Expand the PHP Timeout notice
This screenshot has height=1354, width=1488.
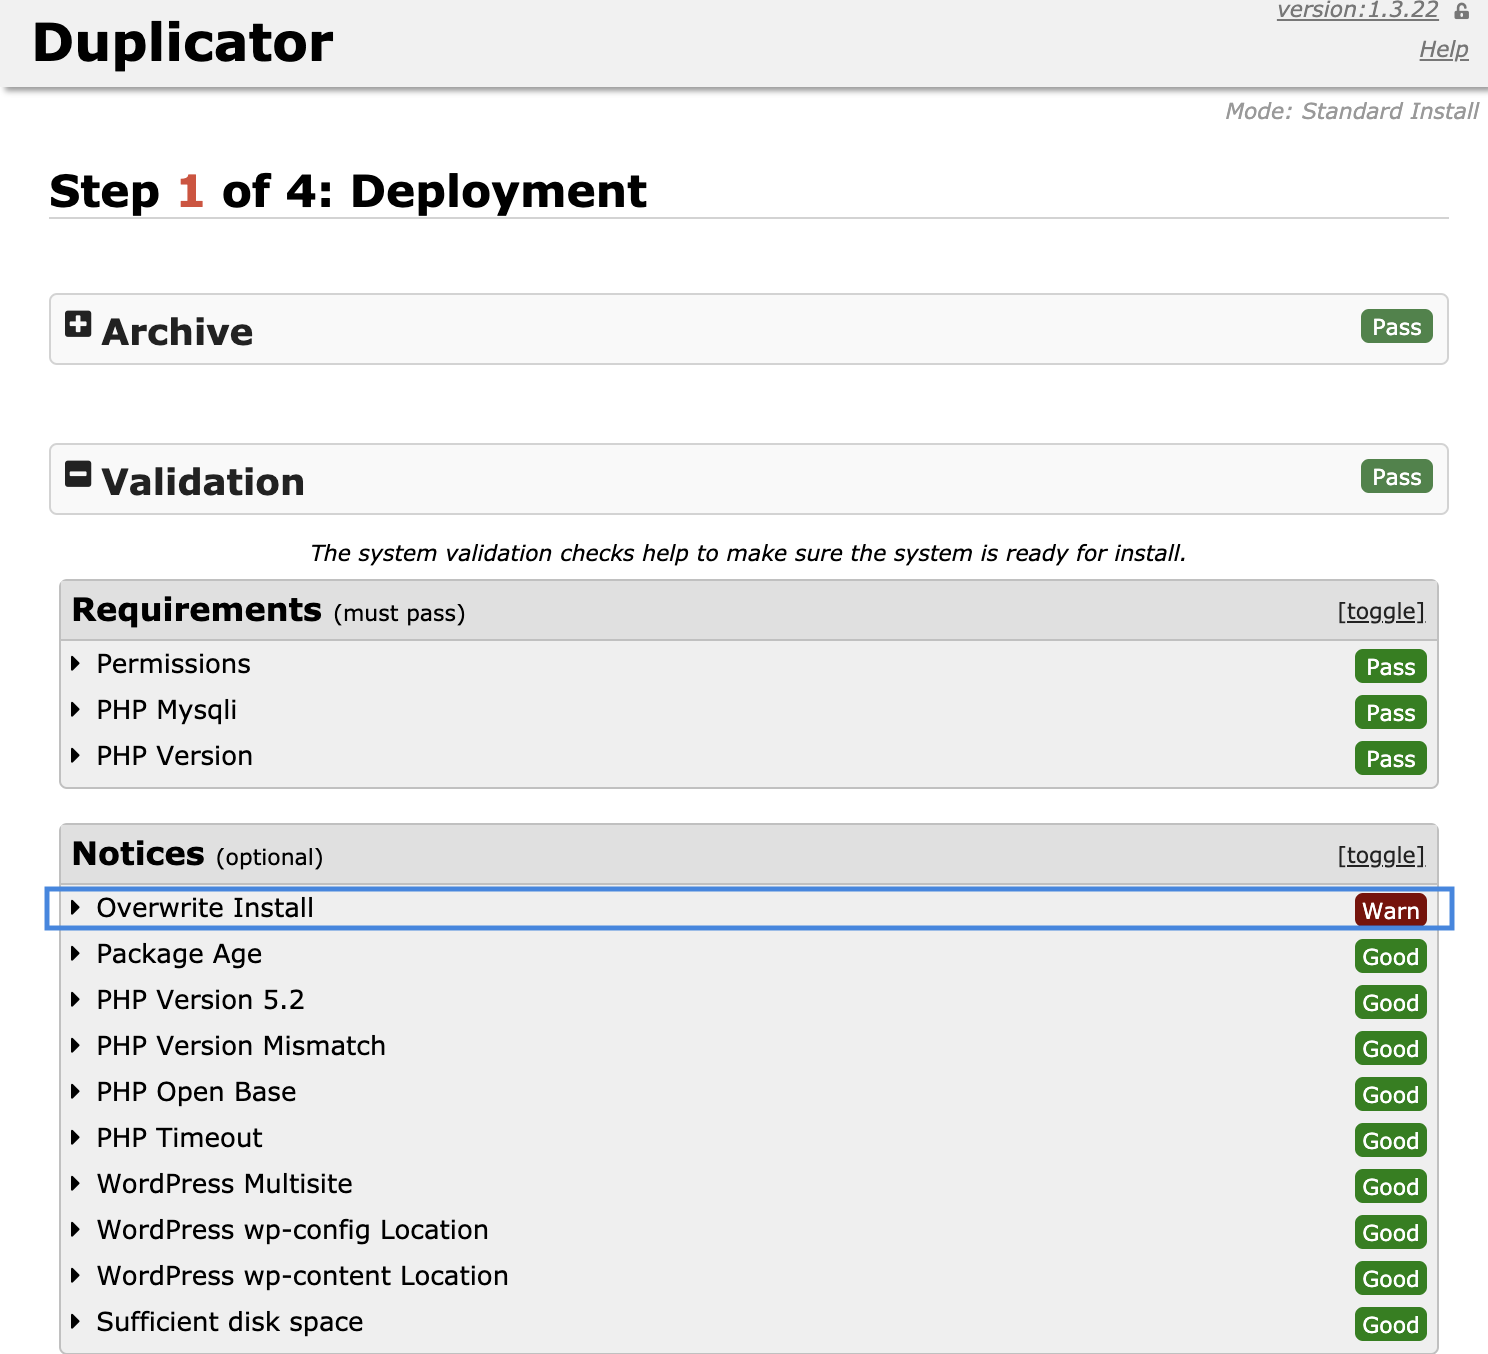tap(179, 1137)
